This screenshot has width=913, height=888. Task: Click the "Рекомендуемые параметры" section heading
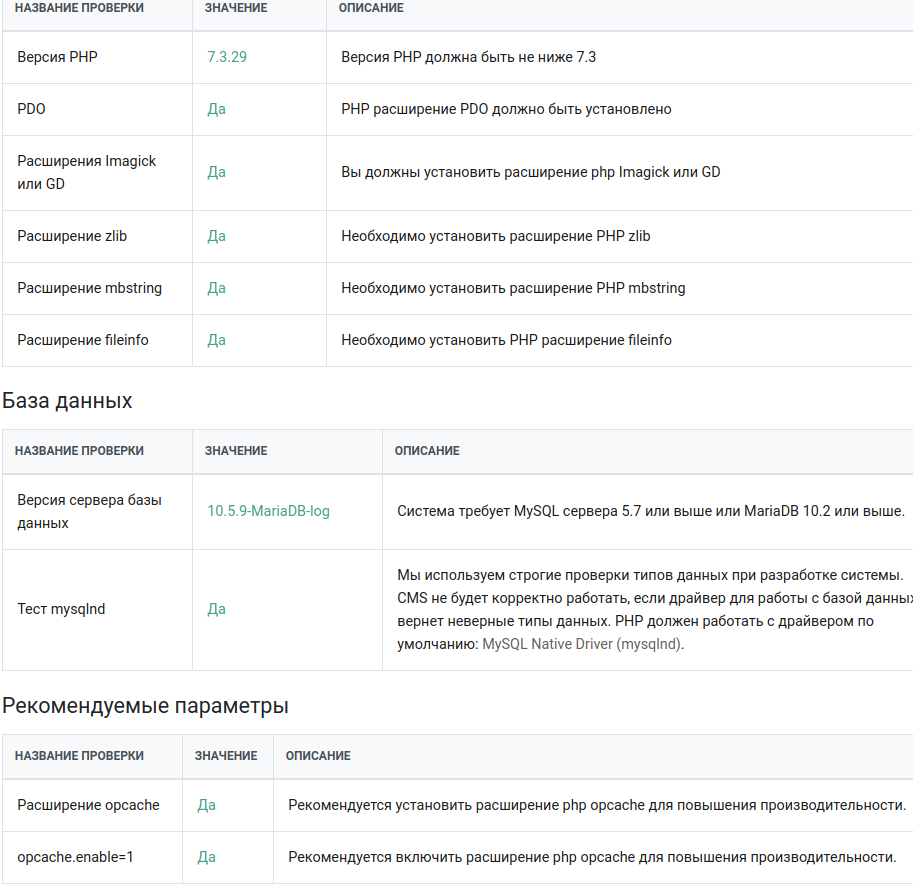[x=145, y=706]
